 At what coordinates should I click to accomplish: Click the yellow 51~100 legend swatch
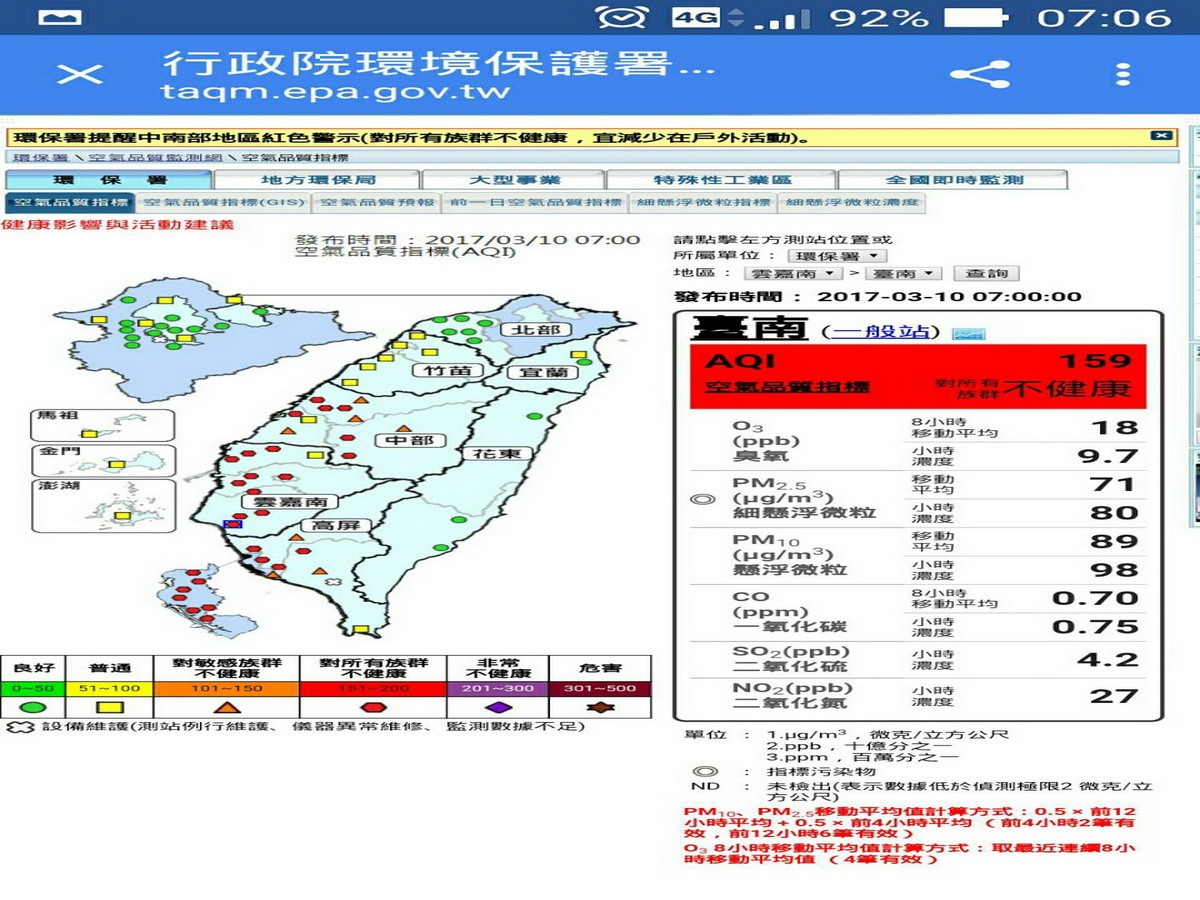click(x=109, y=689)
